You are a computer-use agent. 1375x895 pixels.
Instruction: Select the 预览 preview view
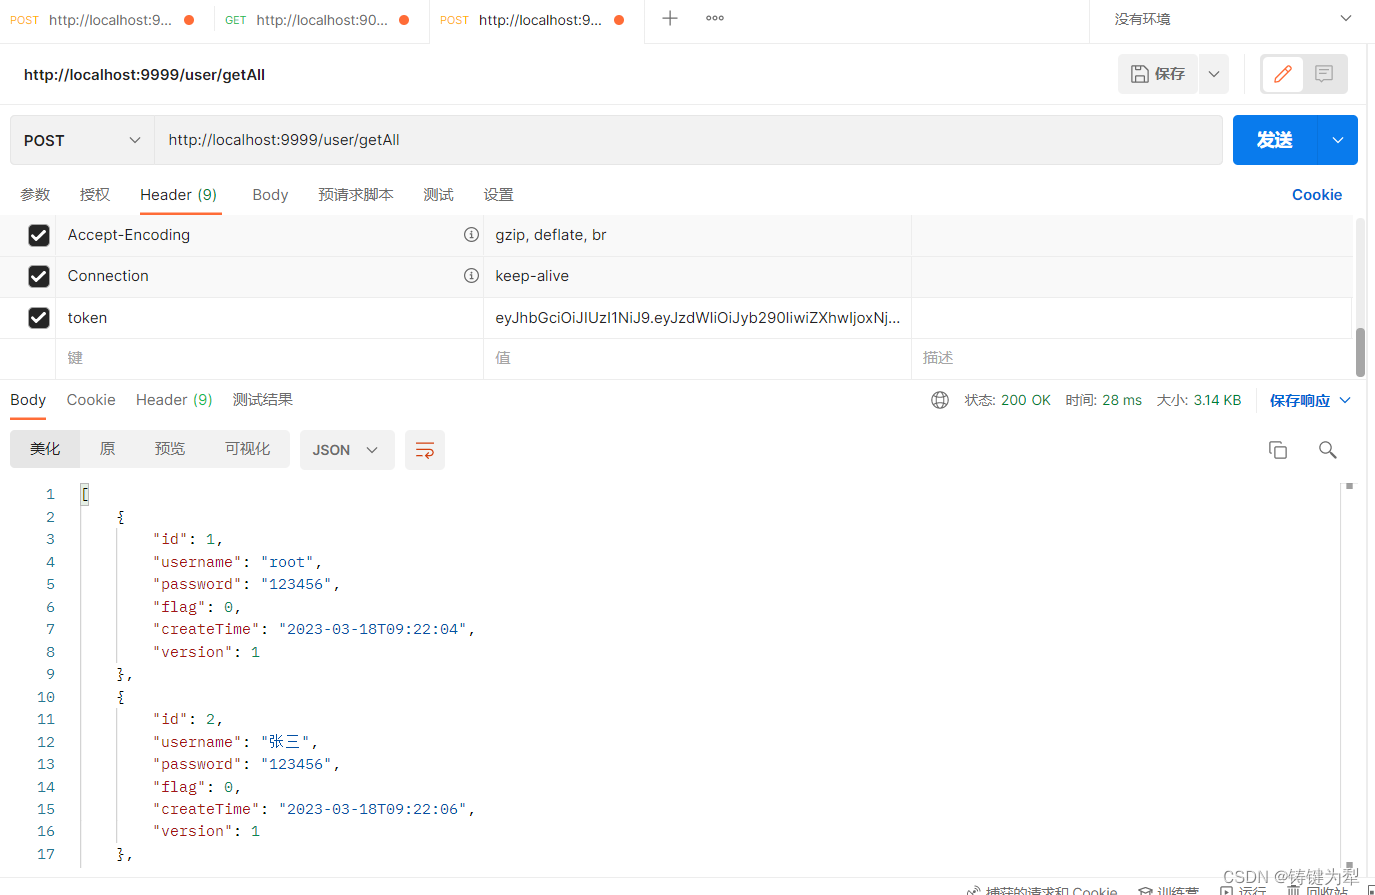(x=170, y=449)
